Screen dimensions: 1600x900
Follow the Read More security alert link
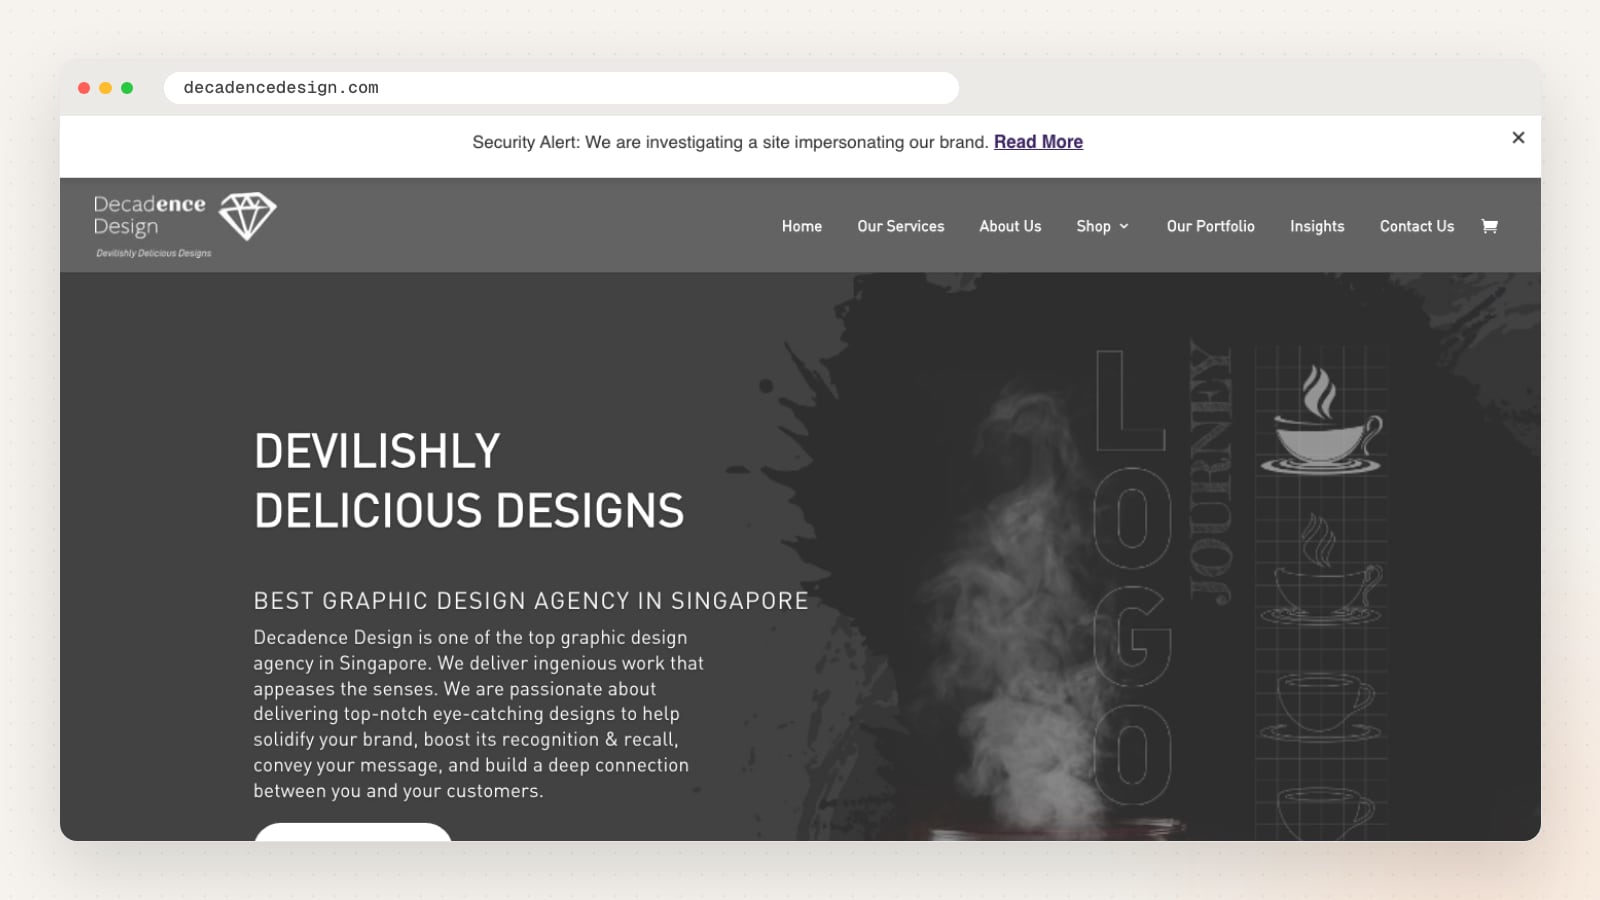pyautogui.click(x=1038, y=142)
